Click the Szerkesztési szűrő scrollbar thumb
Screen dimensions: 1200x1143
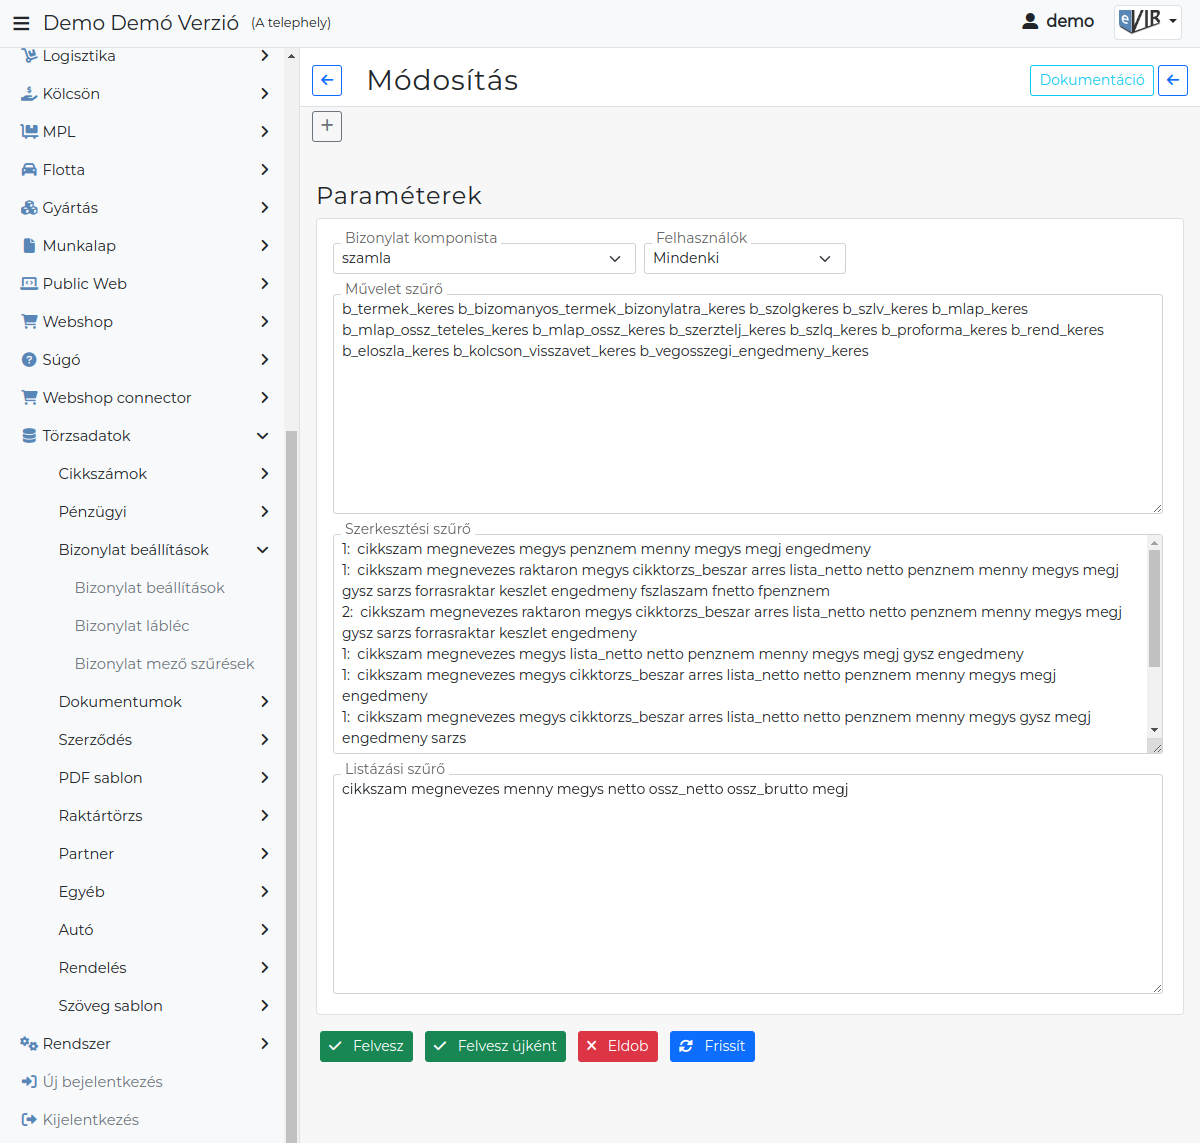point(1155,608)
